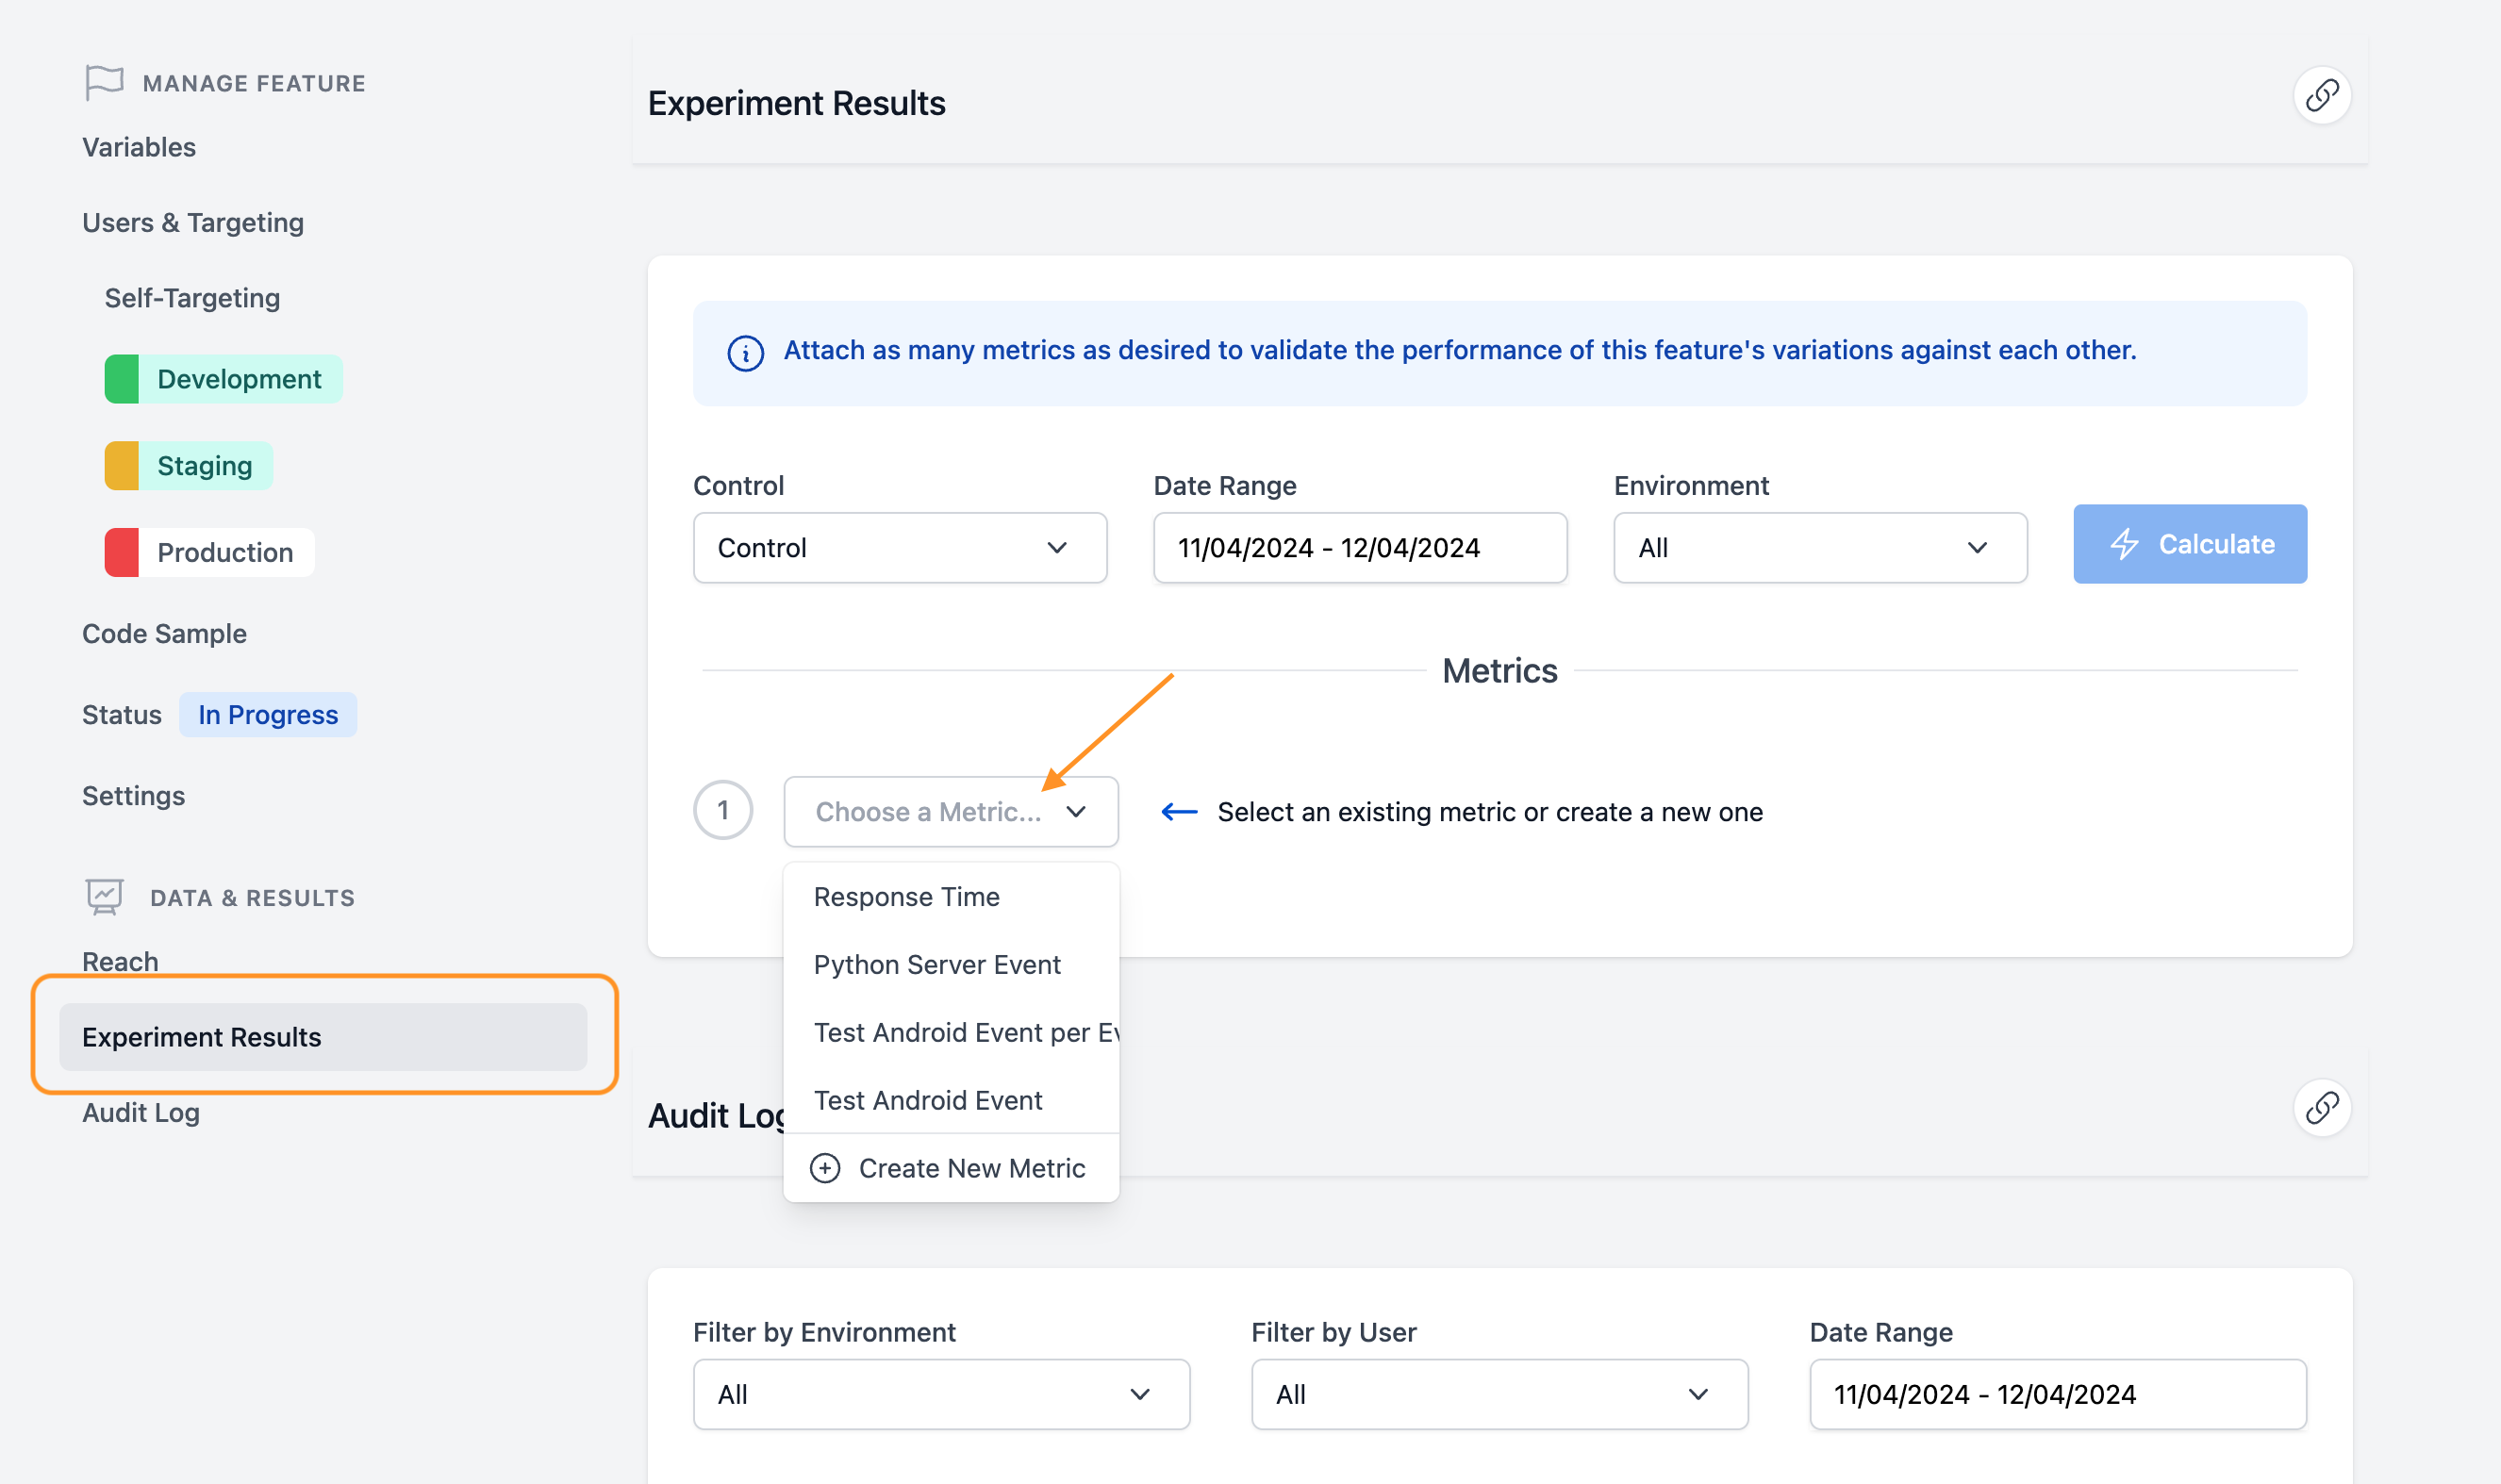Open the Control variation dropdown

[899, 547]
